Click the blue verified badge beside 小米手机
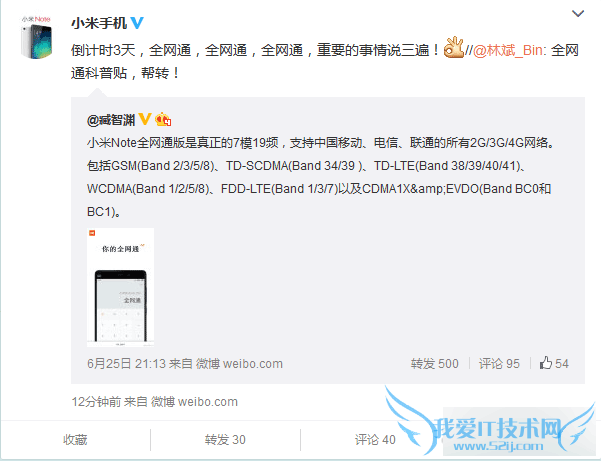 (137, 23)
